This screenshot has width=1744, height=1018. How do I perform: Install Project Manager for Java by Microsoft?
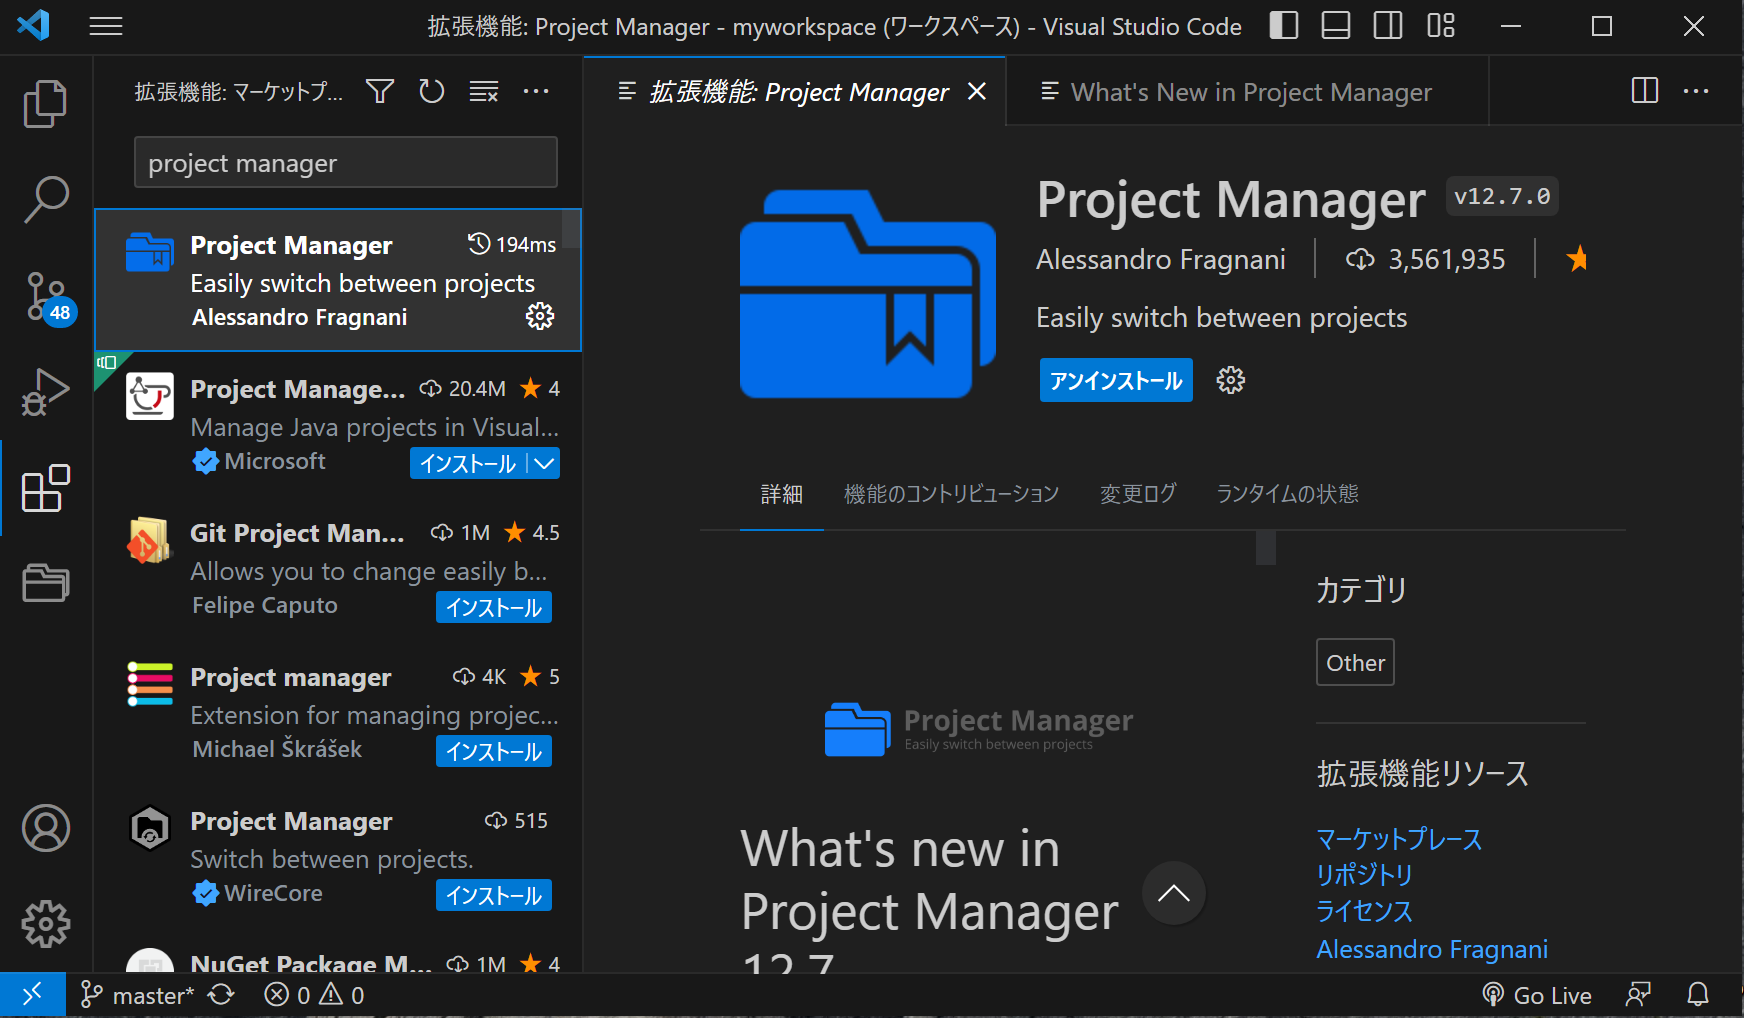tap(468, 463)
